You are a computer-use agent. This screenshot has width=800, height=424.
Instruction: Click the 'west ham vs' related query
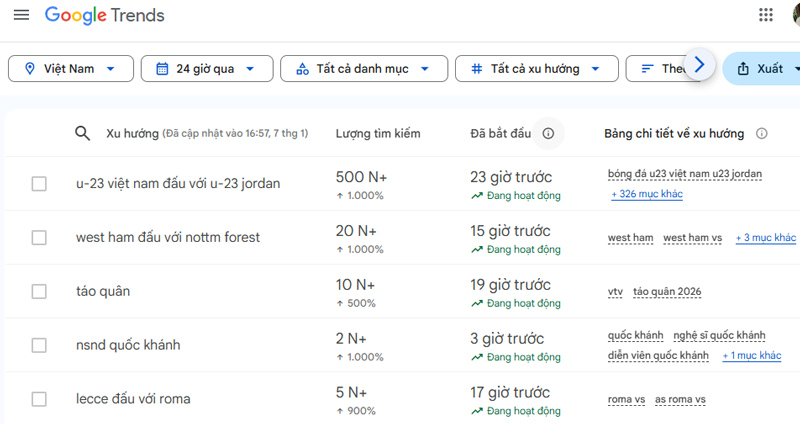[x=692, y=238]
